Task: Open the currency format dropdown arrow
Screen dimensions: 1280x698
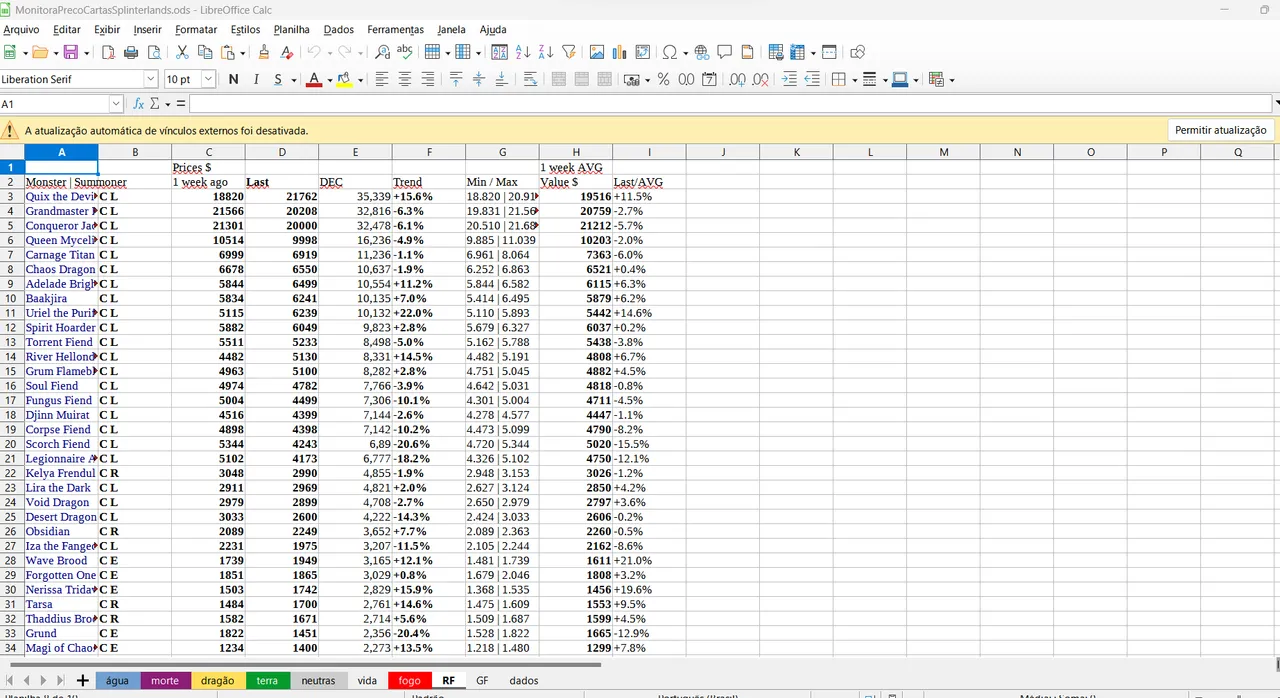Action: click(648, 80)
